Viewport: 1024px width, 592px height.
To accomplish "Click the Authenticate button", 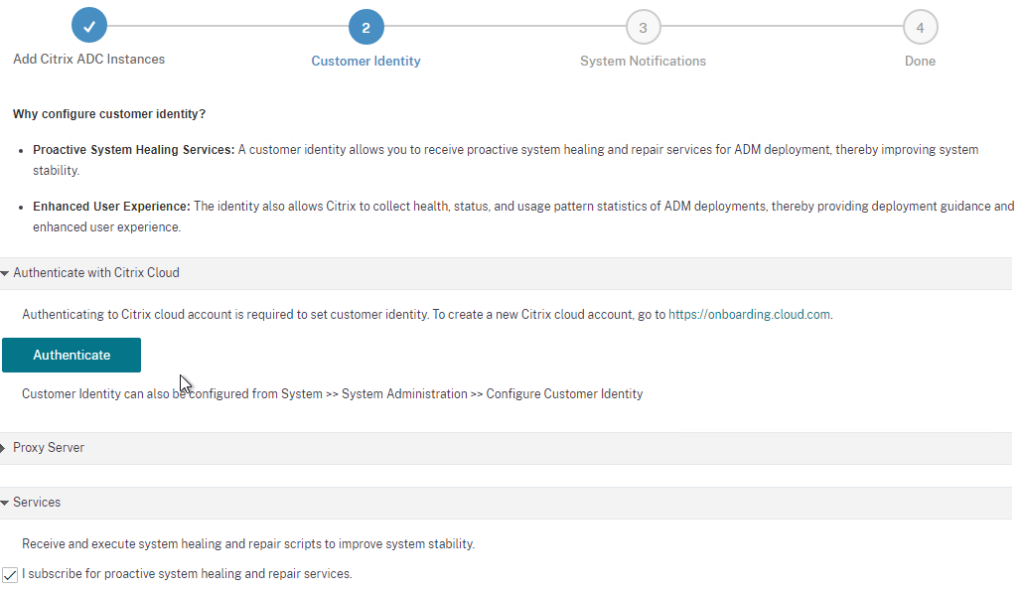I will pos(71,354).
